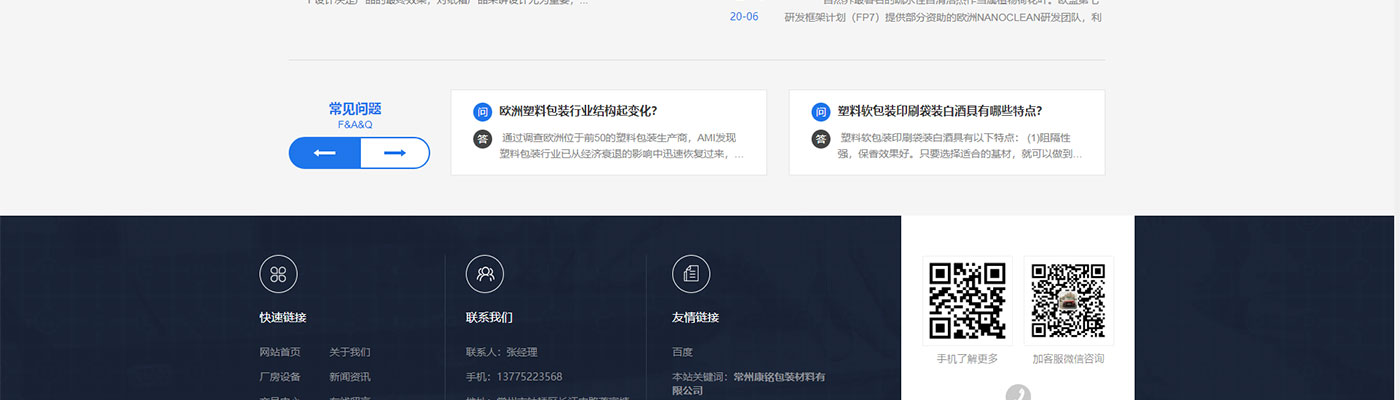Click the previous arrow under 常见问题
This screenshot has width=1400, height=400.
pyautogui.click(x=324, y=153)
